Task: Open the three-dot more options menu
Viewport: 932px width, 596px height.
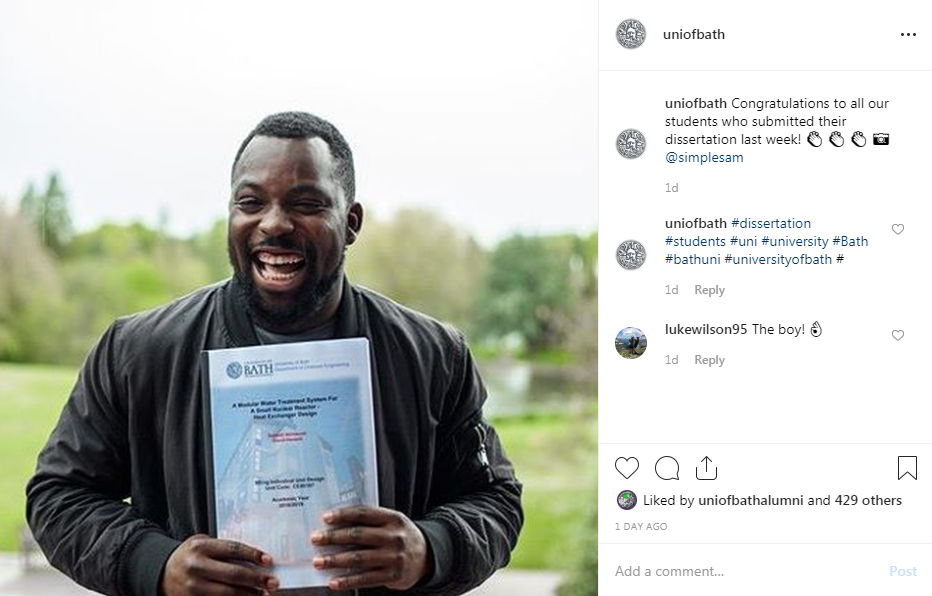Action: pos(908,34)
